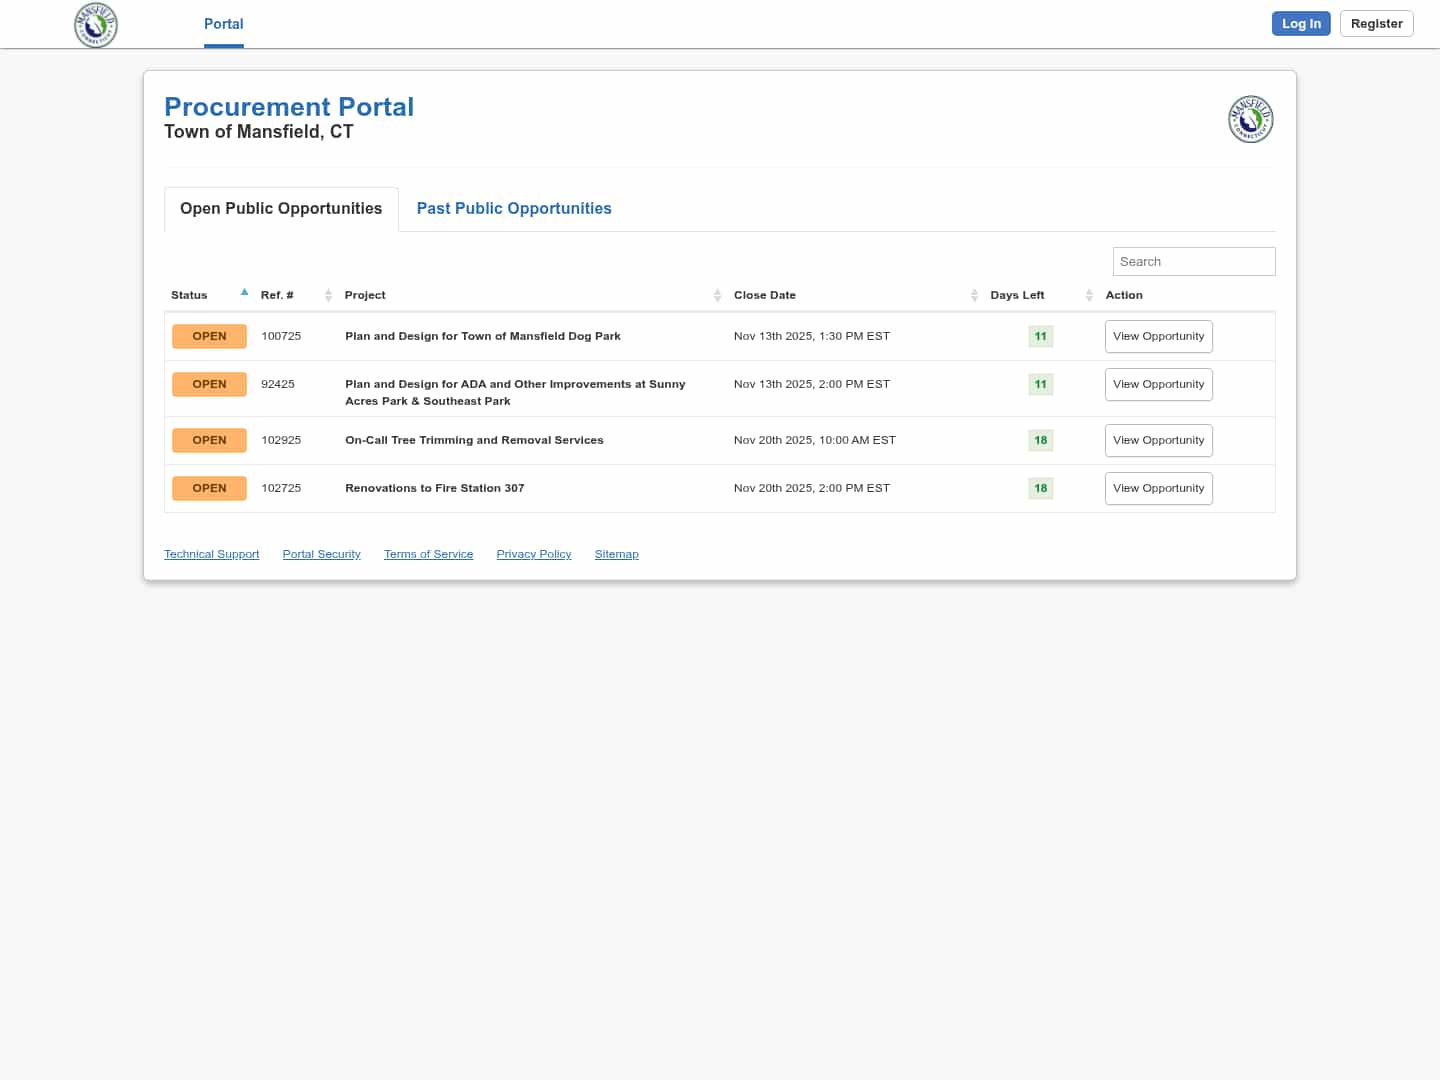Sort by Project column arrows
The image size is (1440, 1080).
(717, 295)
